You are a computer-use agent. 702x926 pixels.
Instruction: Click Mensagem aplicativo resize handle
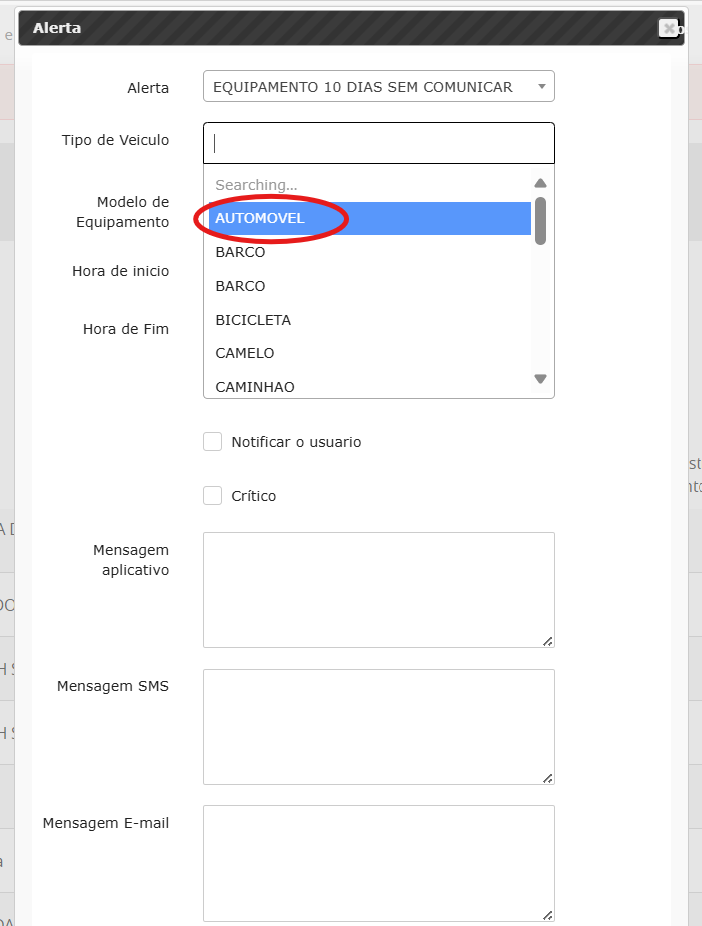pyautogui.click(x=548, y=641)
